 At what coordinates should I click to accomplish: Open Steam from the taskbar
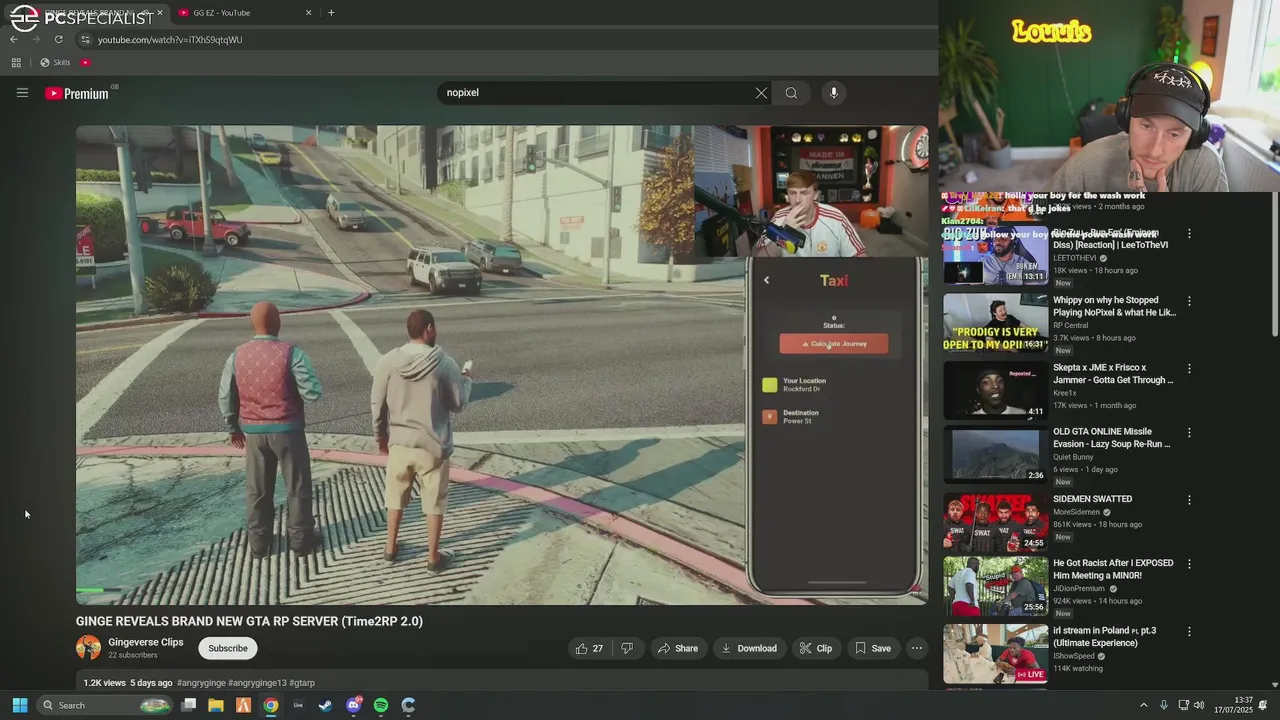tap(325, 705)
